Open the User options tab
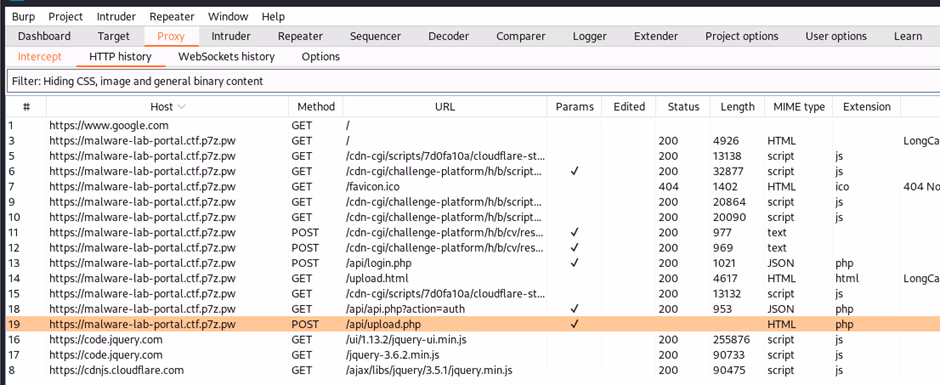 coord(836,36)
